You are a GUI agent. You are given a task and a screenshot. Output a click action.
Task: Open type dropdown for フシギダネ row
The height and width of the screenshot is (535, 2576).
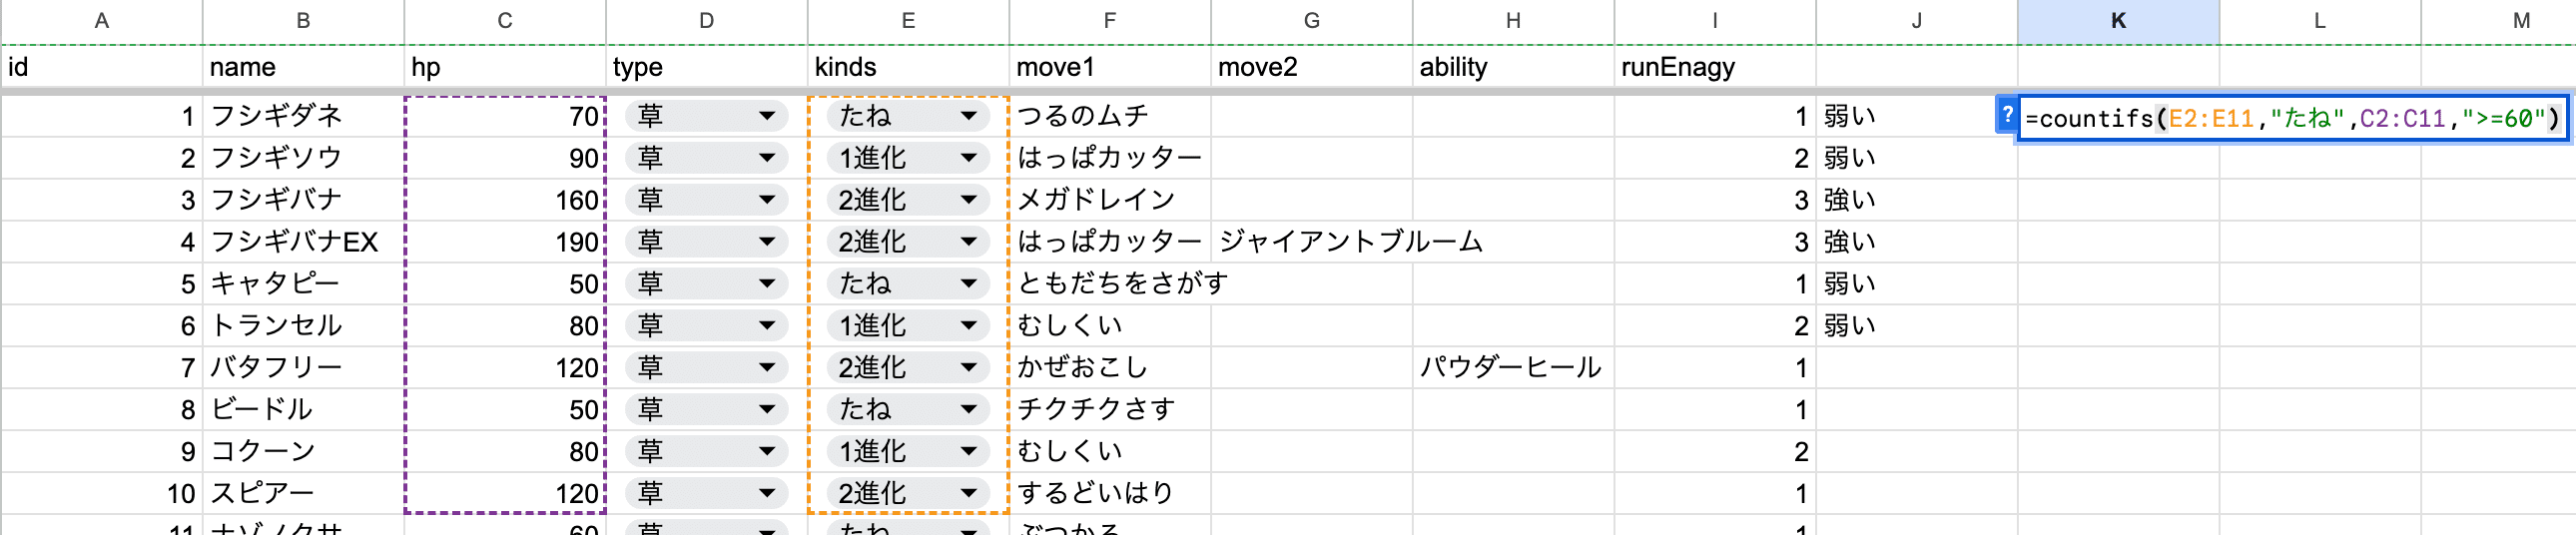coord(766,116)
